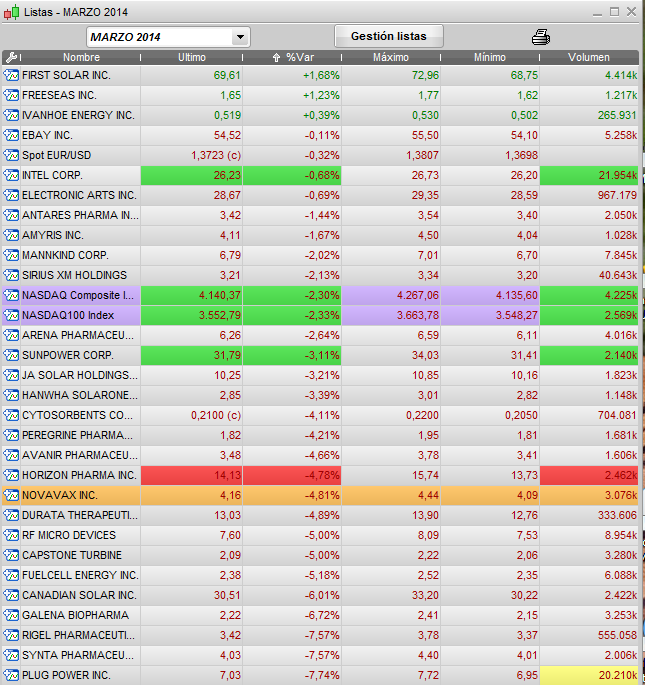Select the NOVAVAX INC. name cell
645x685 pixels.
pos(80,495)
